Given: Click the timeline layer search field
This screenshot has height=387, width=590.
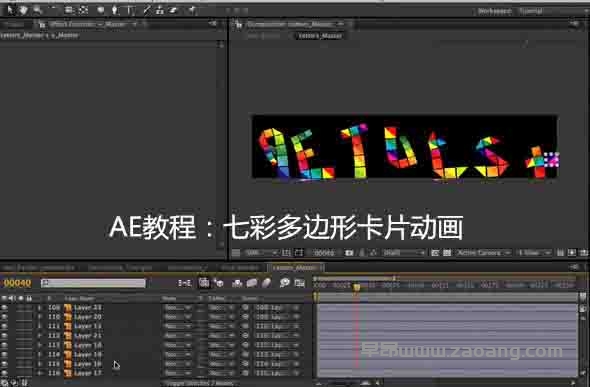Looking at the screenshot, I should (x=93, y=283).
